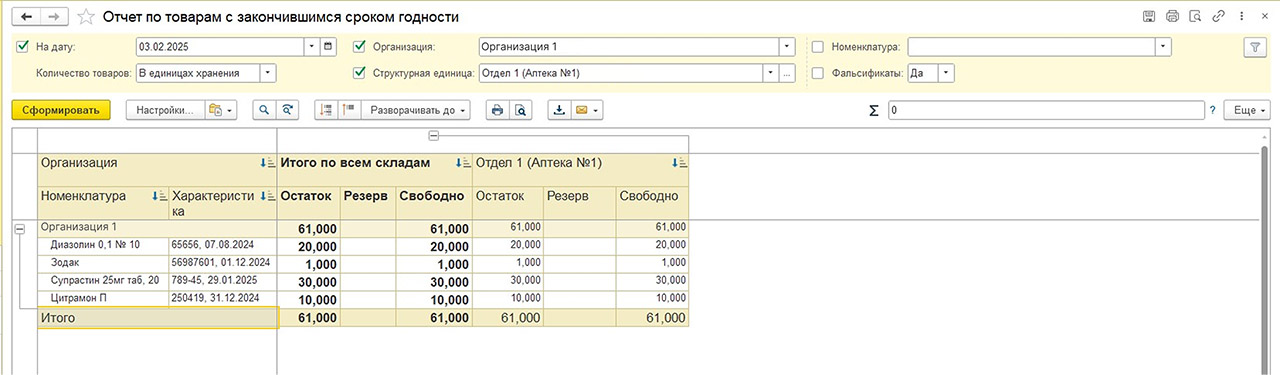Go back with the left arrow button
The image size is (1280, 375).
point(25,17)
